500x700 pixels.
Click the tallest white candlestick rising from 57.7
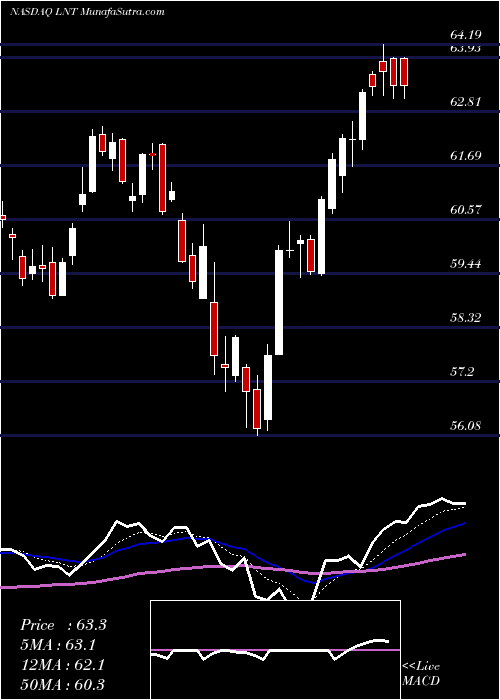pos(279,302)
